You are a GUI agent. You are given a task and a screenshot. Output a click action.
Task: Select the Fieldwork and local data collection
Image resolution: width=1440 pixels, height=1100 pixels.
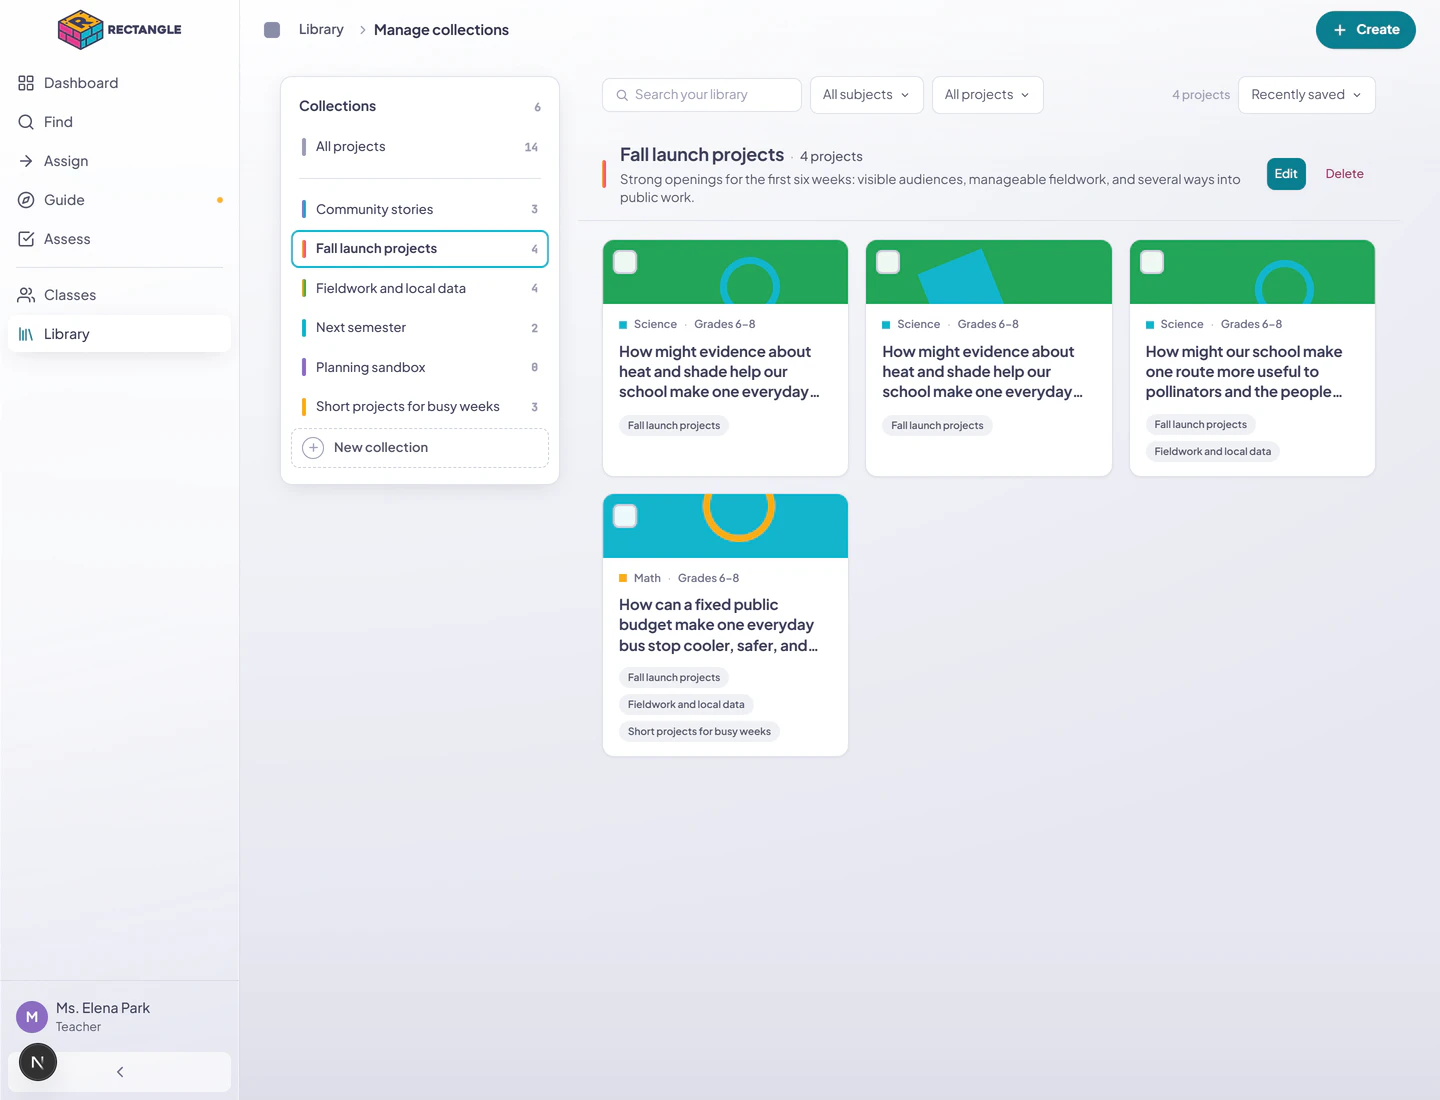420,288
